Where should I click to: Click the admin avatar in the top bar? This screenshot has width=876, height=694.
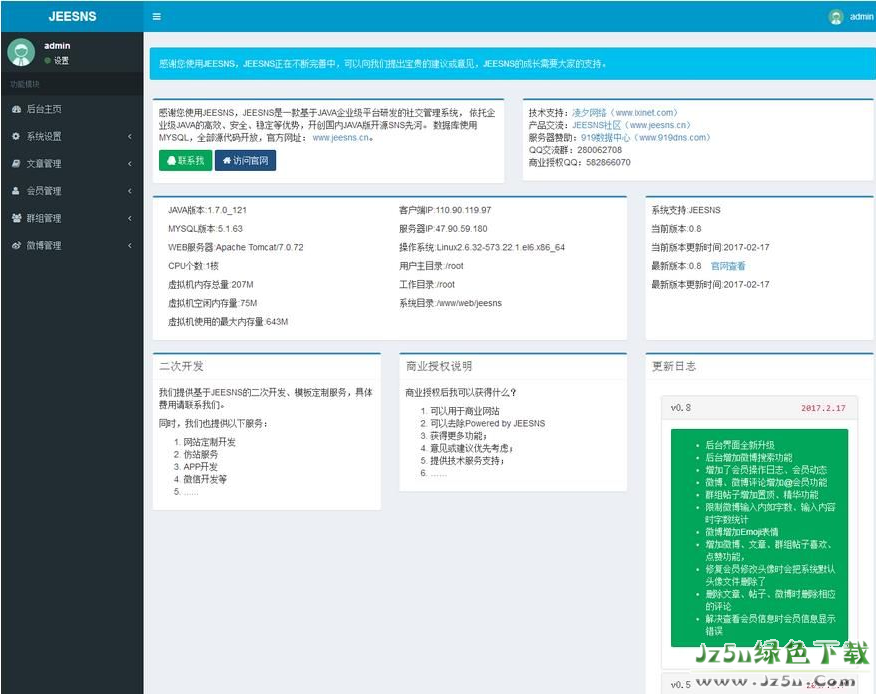(x=836, y=17)
